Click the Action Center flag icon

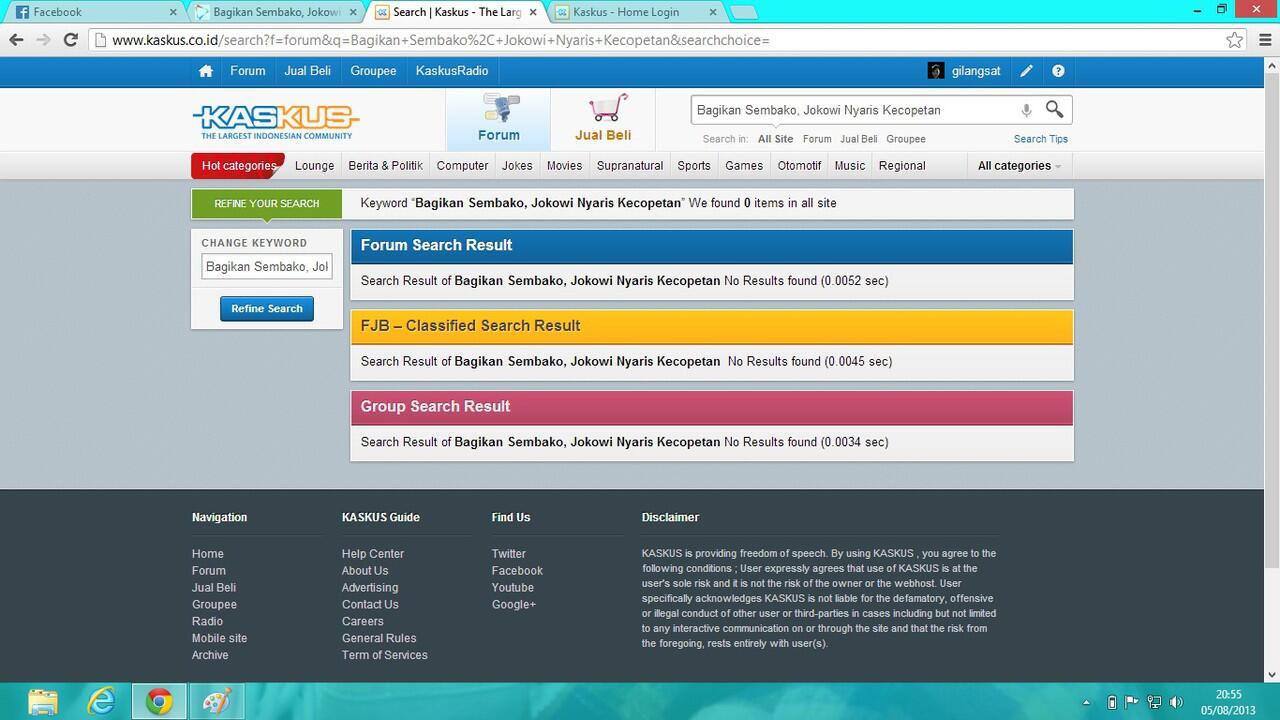click(x=1132, y=702)
